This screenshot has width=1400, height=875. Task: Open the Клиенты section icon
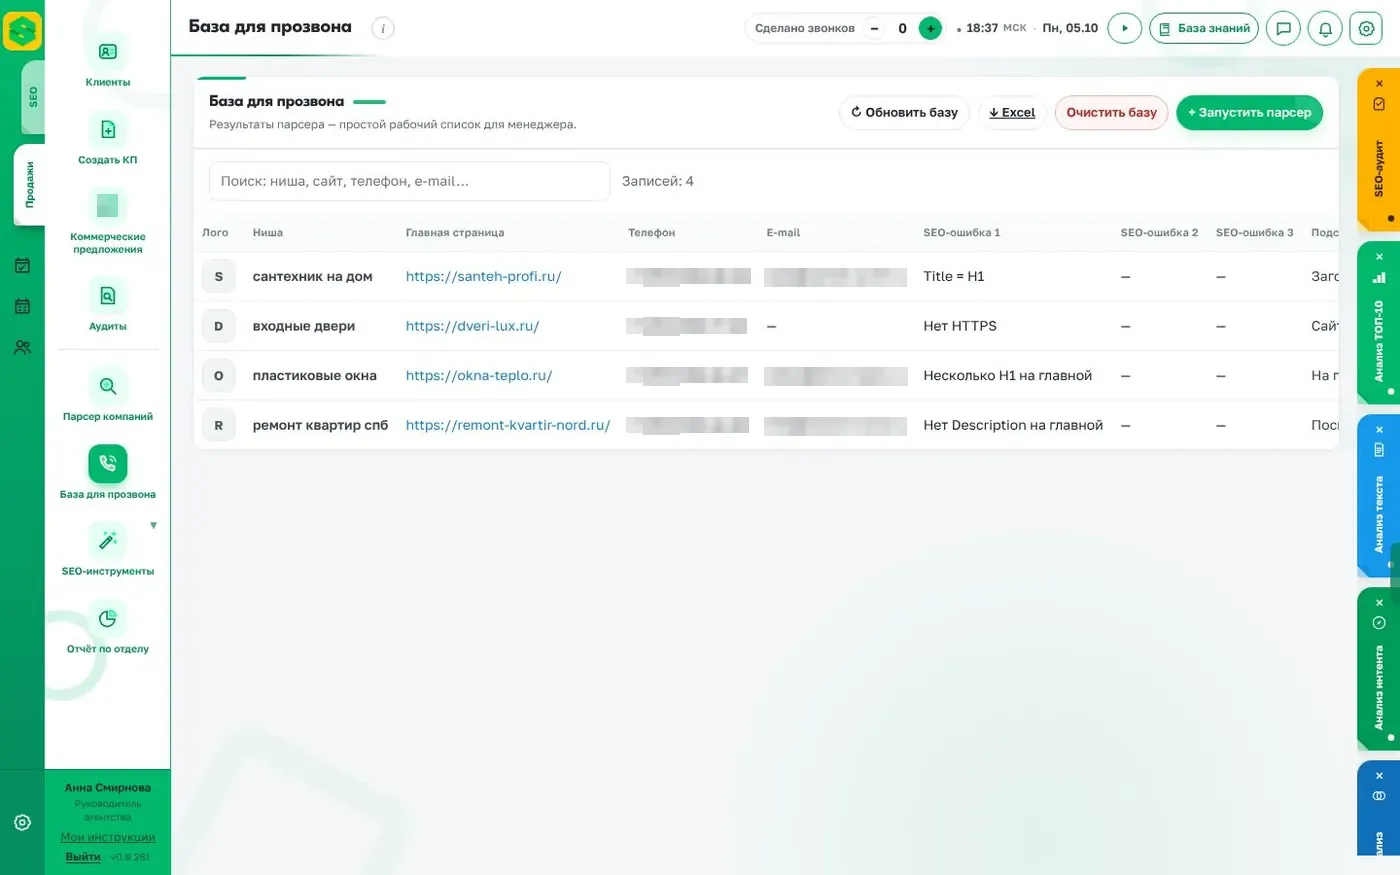click(108, 52)
